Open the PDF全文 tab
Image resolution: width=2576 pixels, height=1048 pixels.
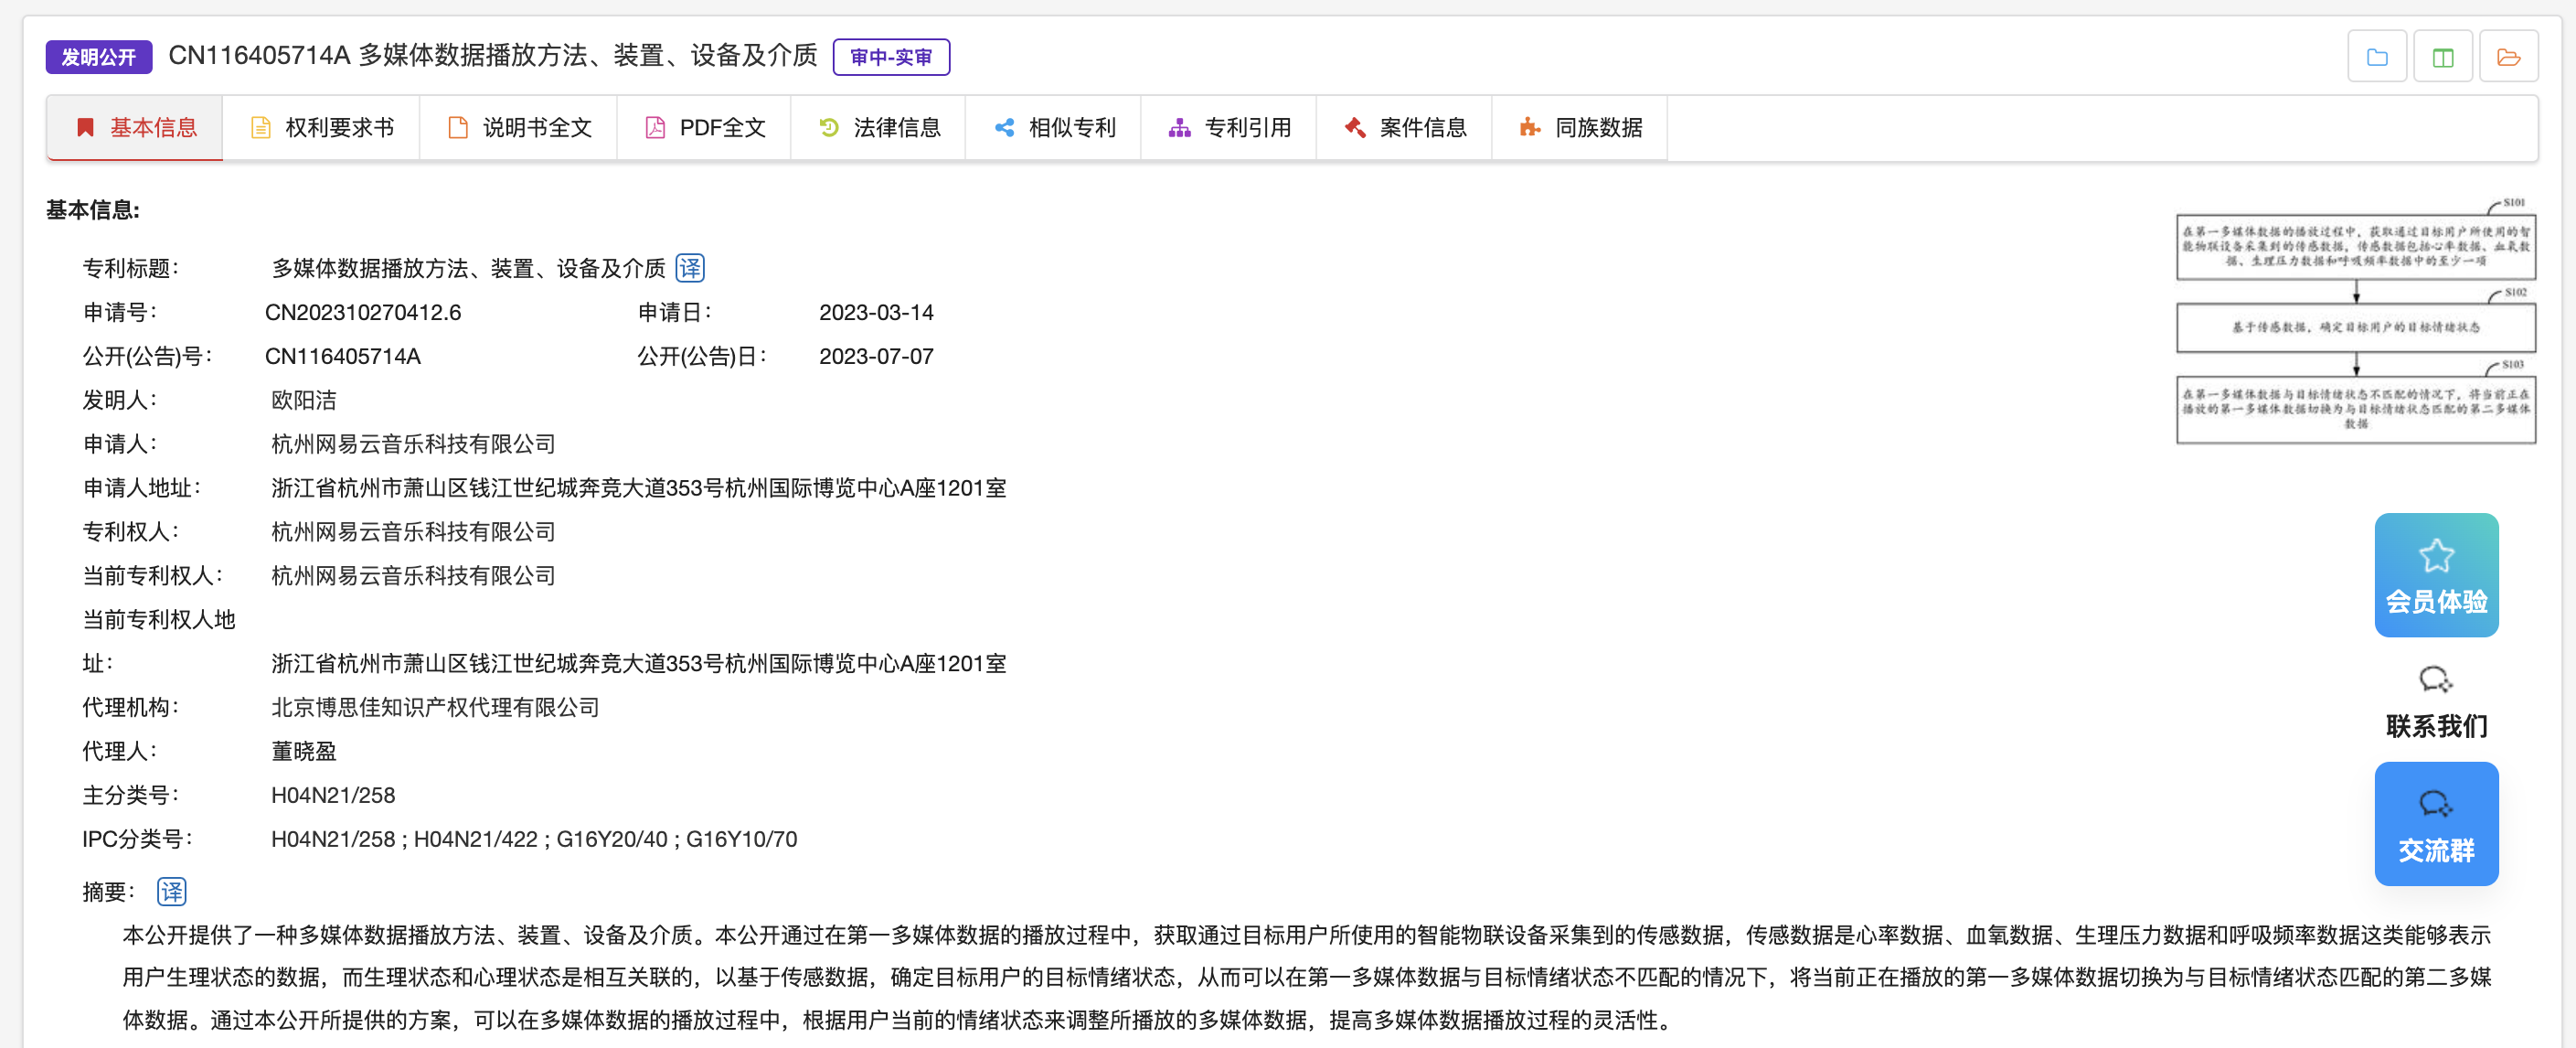704,128
